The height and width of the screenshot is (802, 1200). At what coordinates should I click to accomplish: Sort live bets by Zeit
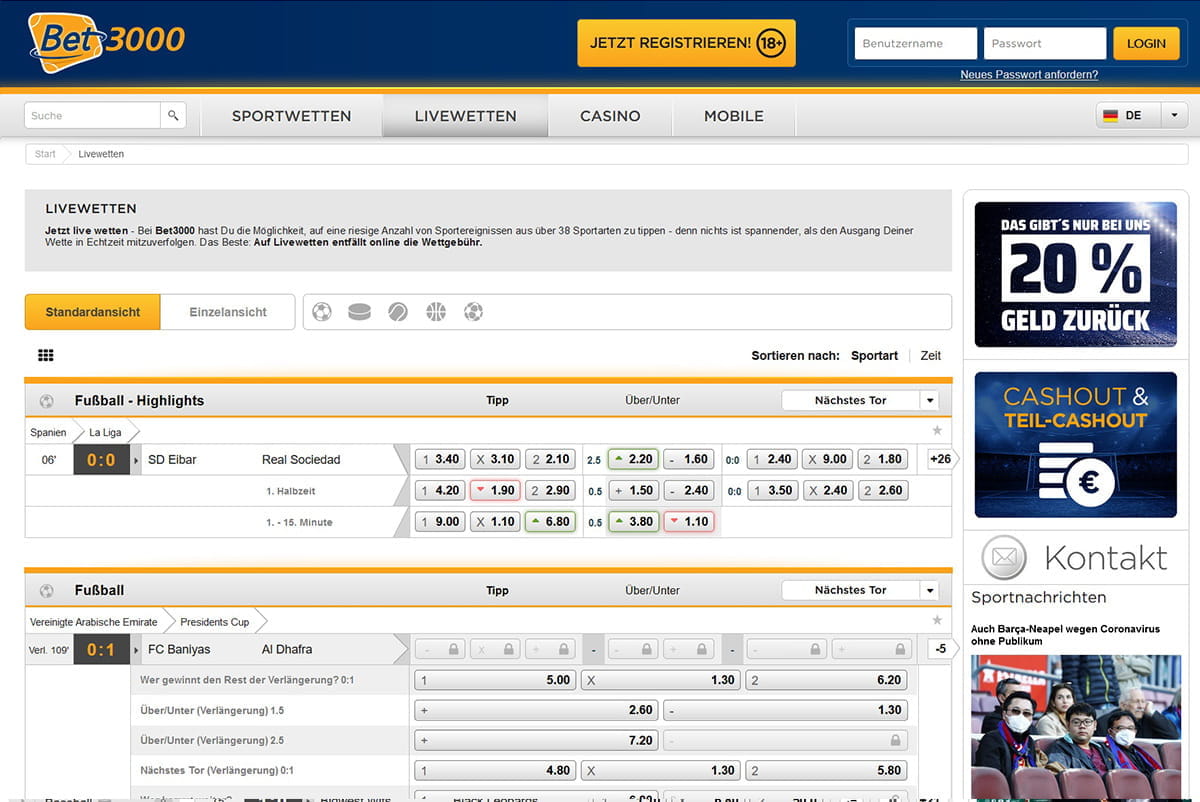[x=931, y=356]
